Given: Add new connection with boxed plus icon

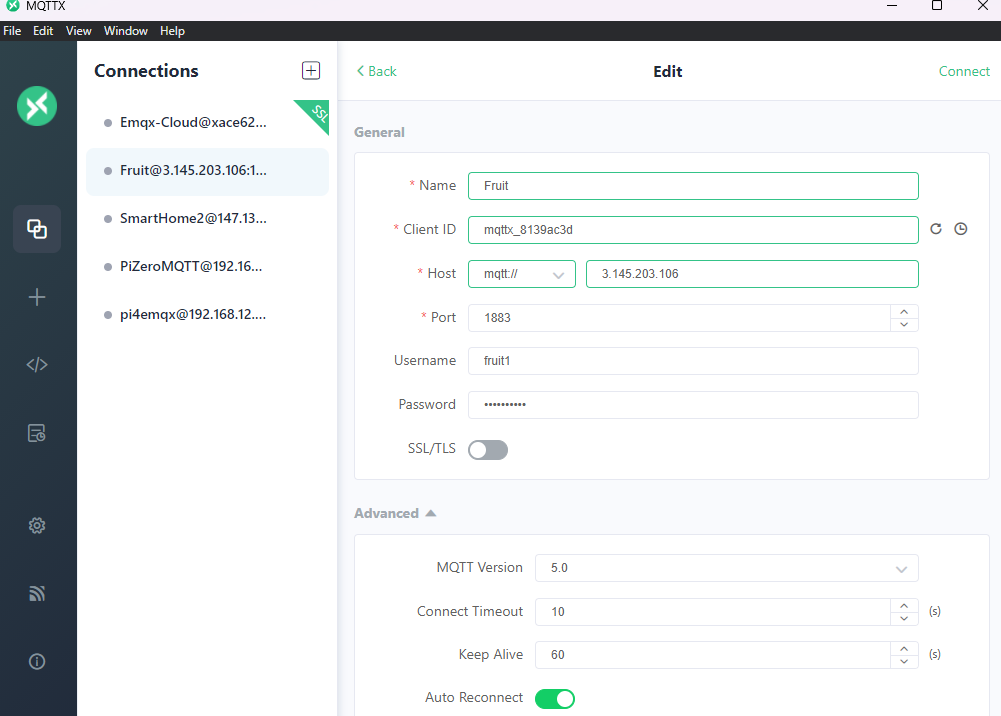Looking at the screenshot, I should 311,70.
